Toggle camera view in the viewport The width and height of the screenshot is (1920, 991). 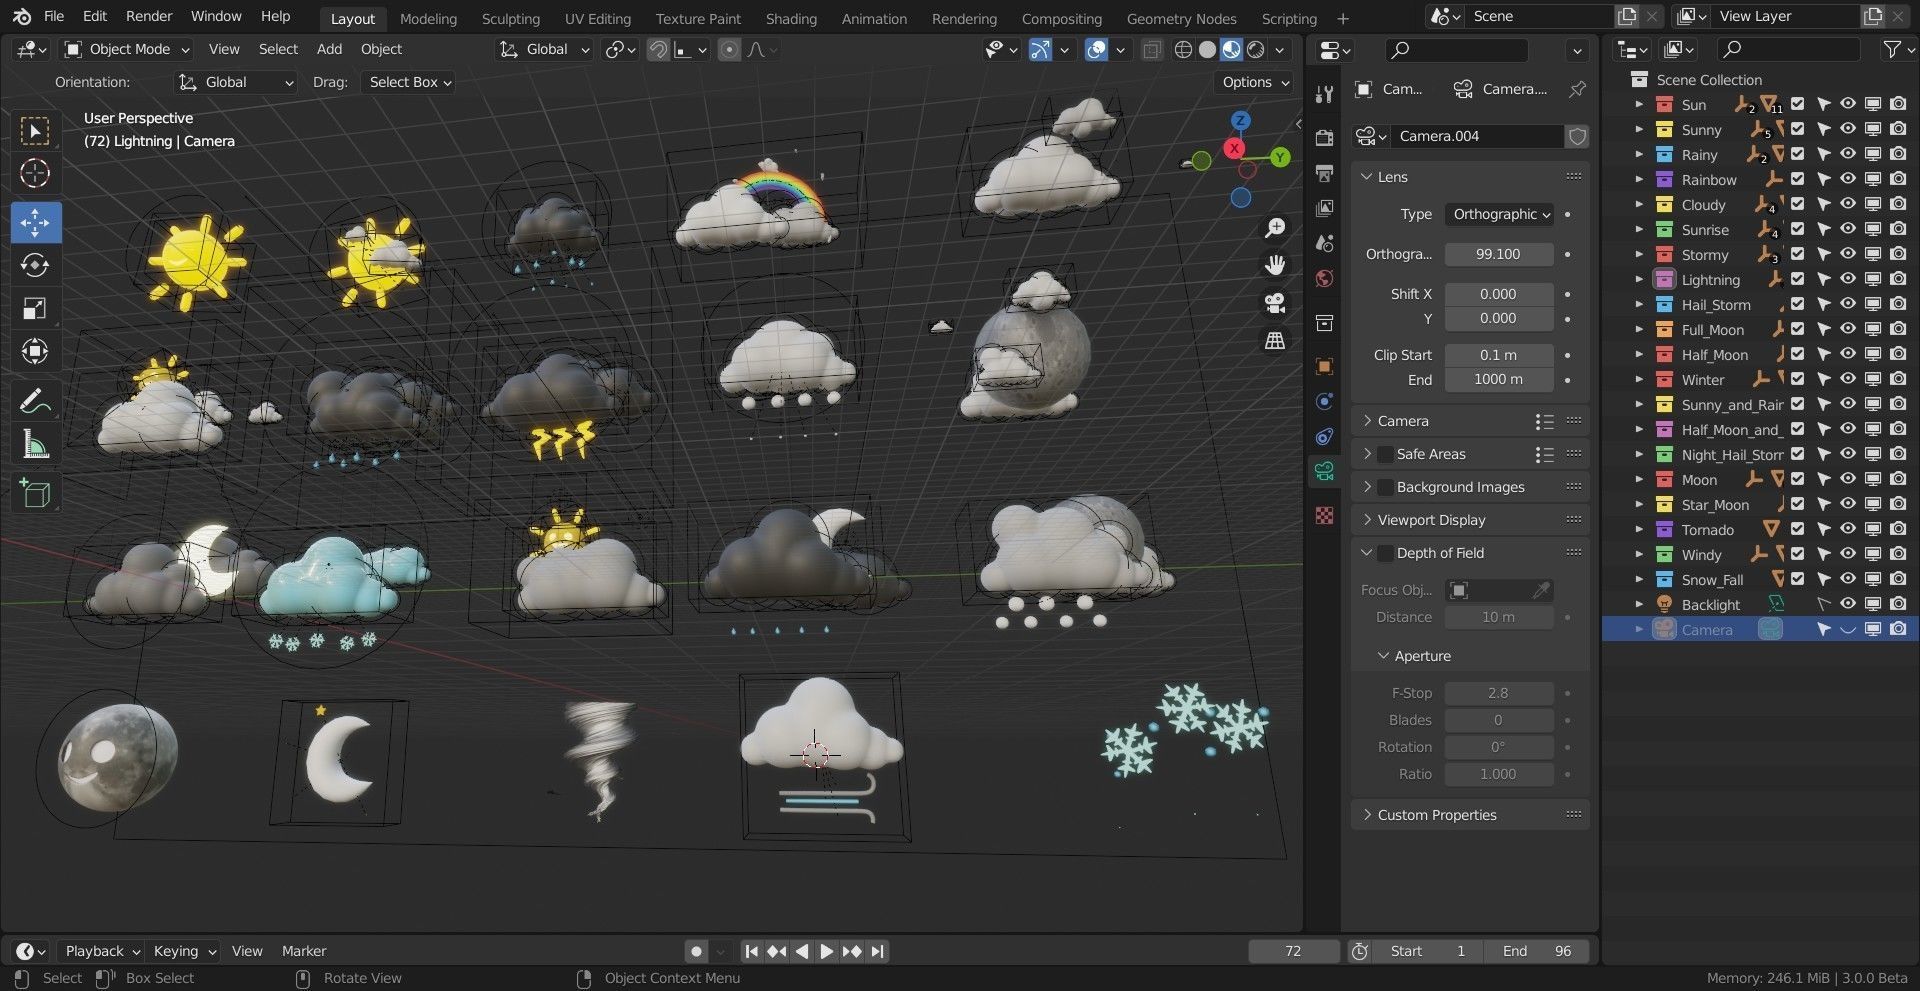[x=1275, y=303]
